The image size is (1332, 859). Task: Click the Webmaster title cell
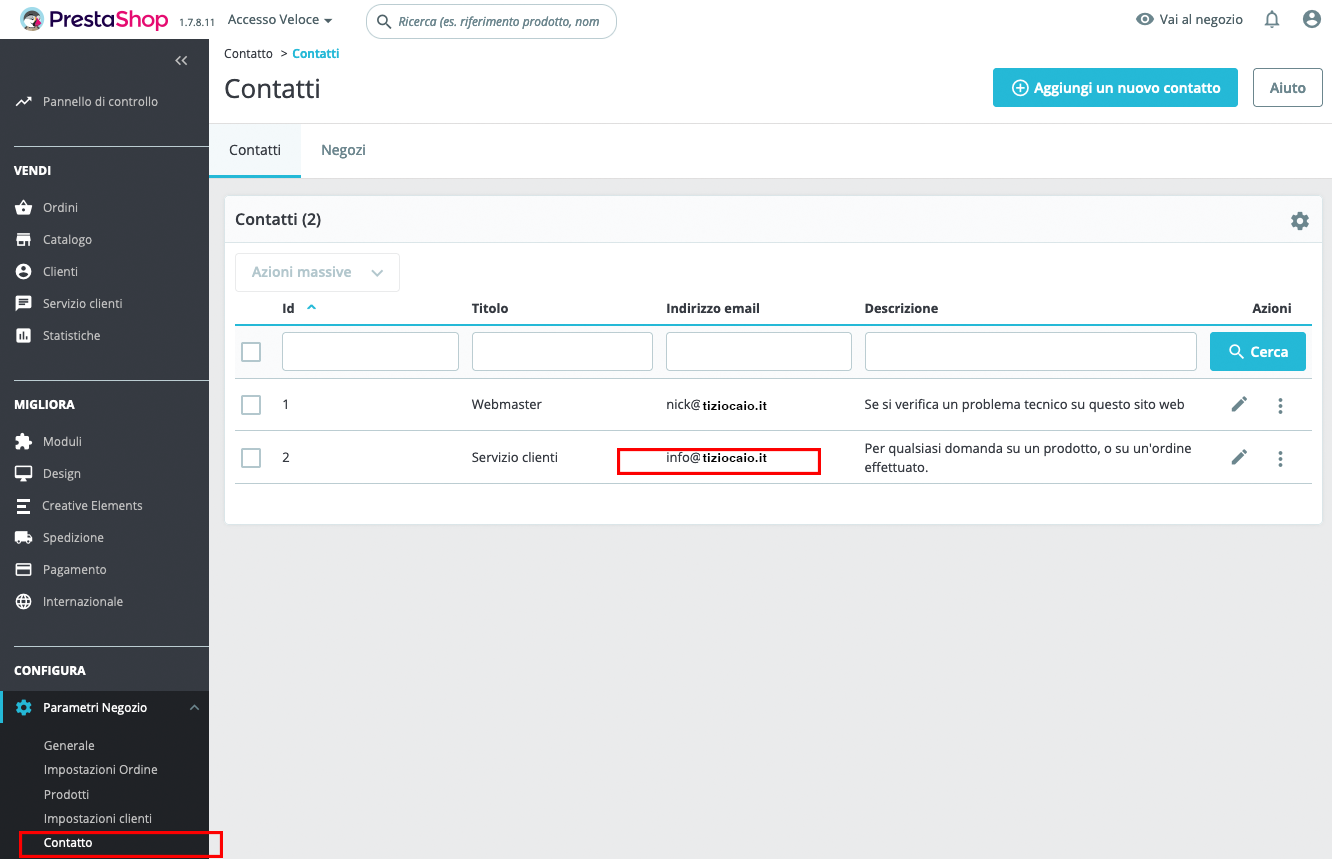coord(507,405)
